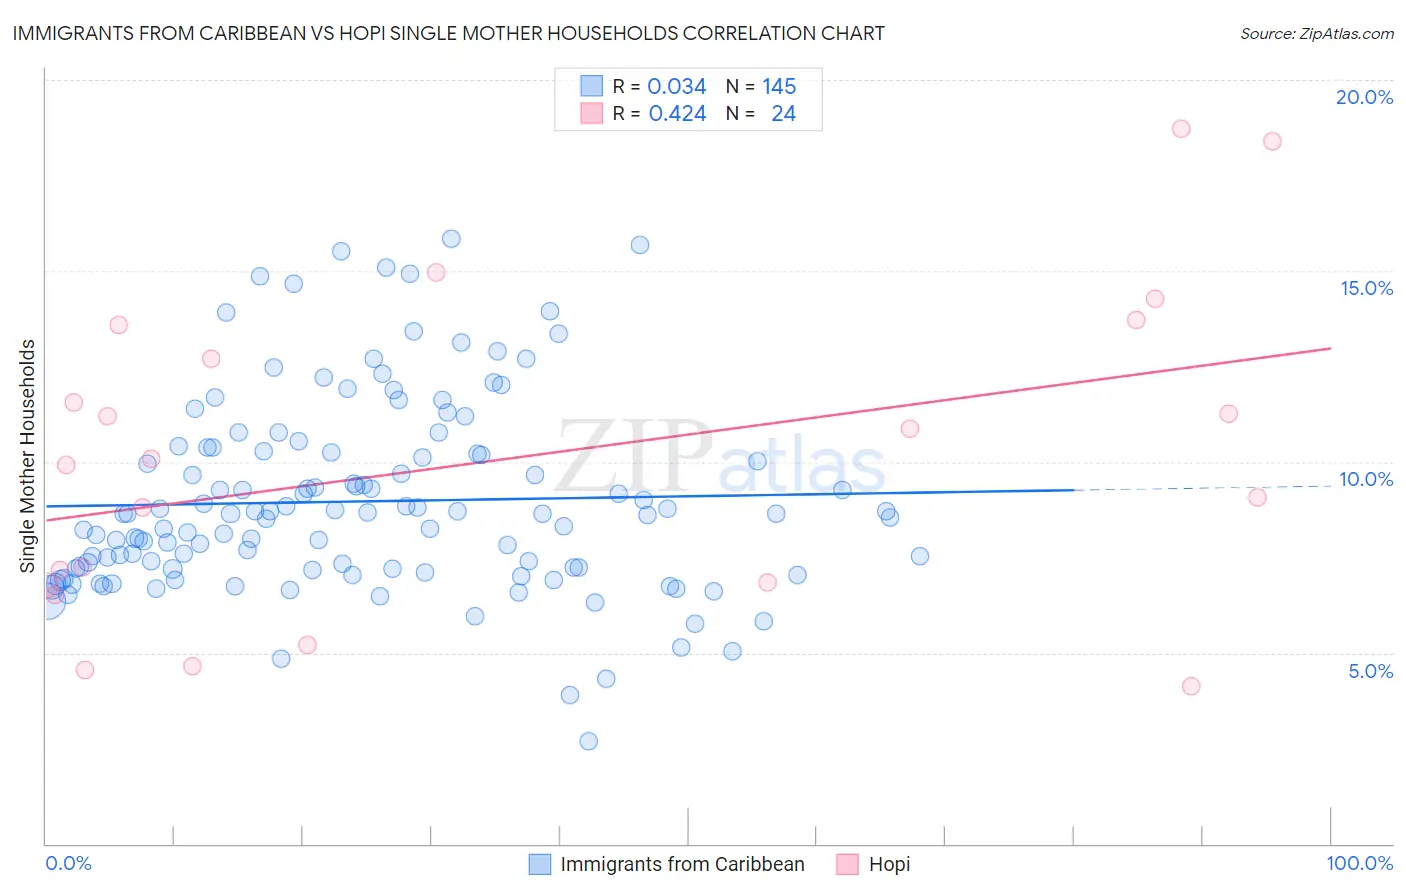
Task: Click the 5.0% y-axis tick label
Action: pyautogui.click(x=1370, y=671)
